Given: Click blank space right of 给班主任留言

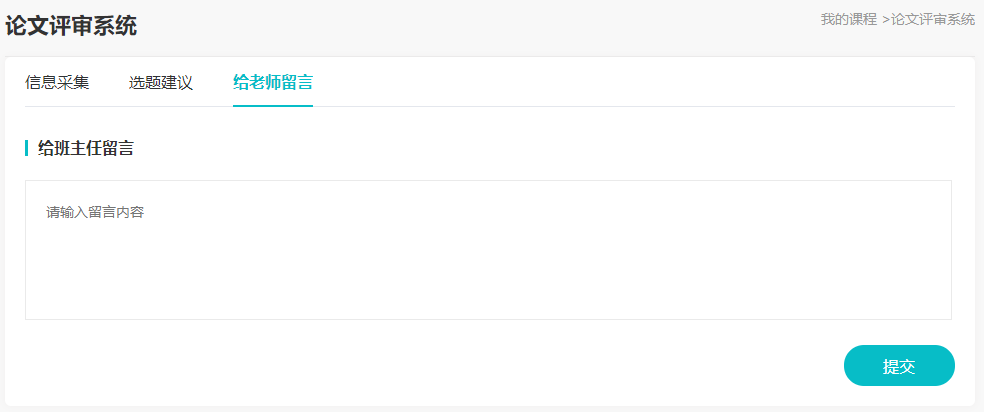Looking at the screenshot, I should click(x=500, y=149).
